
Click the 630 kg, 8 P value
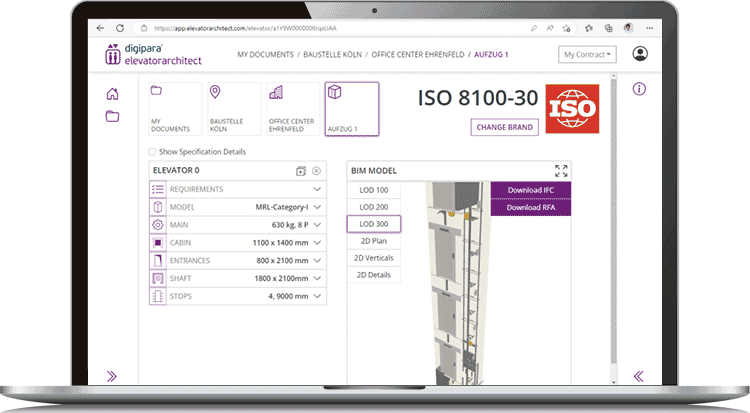pos(290,225)
